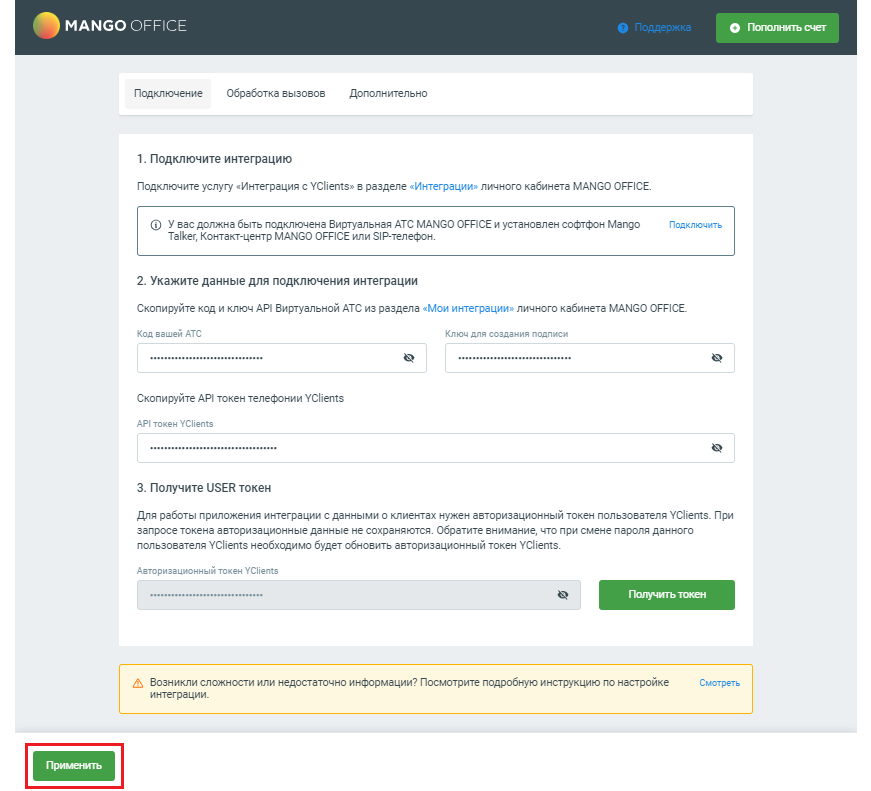Focus the Код вашей АТС input field
This screenshot has width=871, height=791.
(x=282, y=358)
